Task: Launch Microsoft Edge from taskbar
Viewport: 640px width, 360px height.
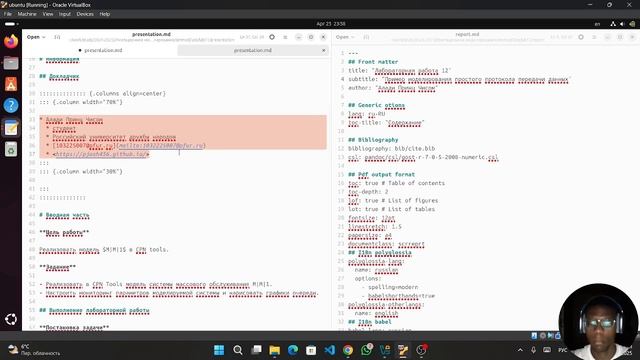Action: coord(293,350)
